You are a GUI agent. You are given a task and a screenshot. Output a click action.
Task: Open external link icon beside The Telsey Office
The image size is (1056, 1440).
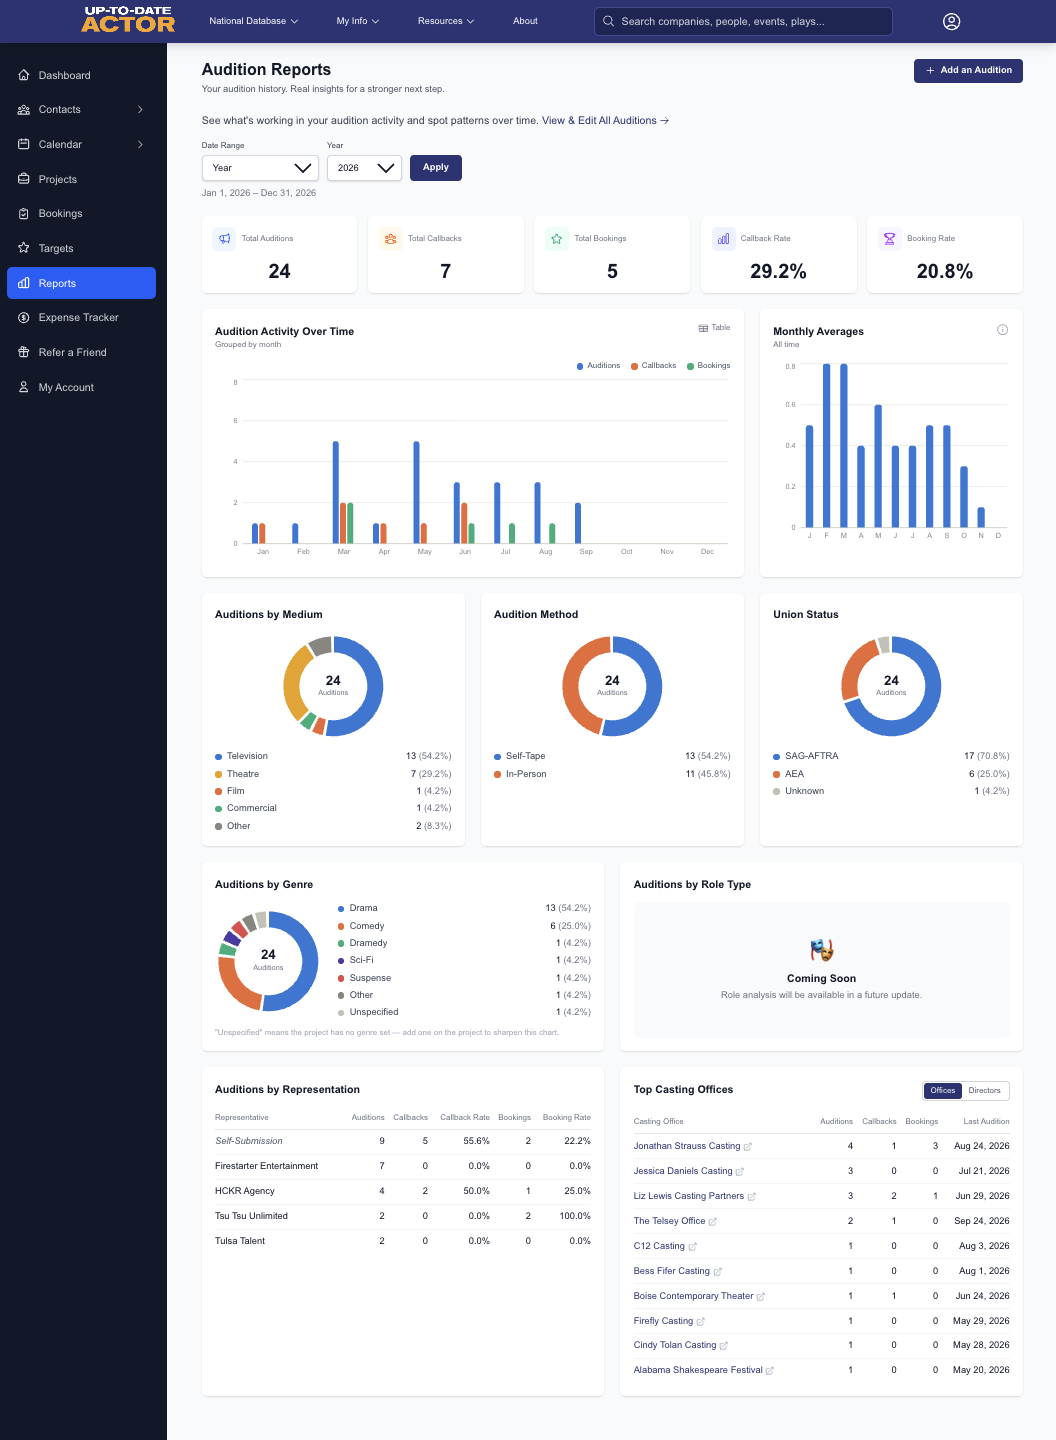(713, 1222)
